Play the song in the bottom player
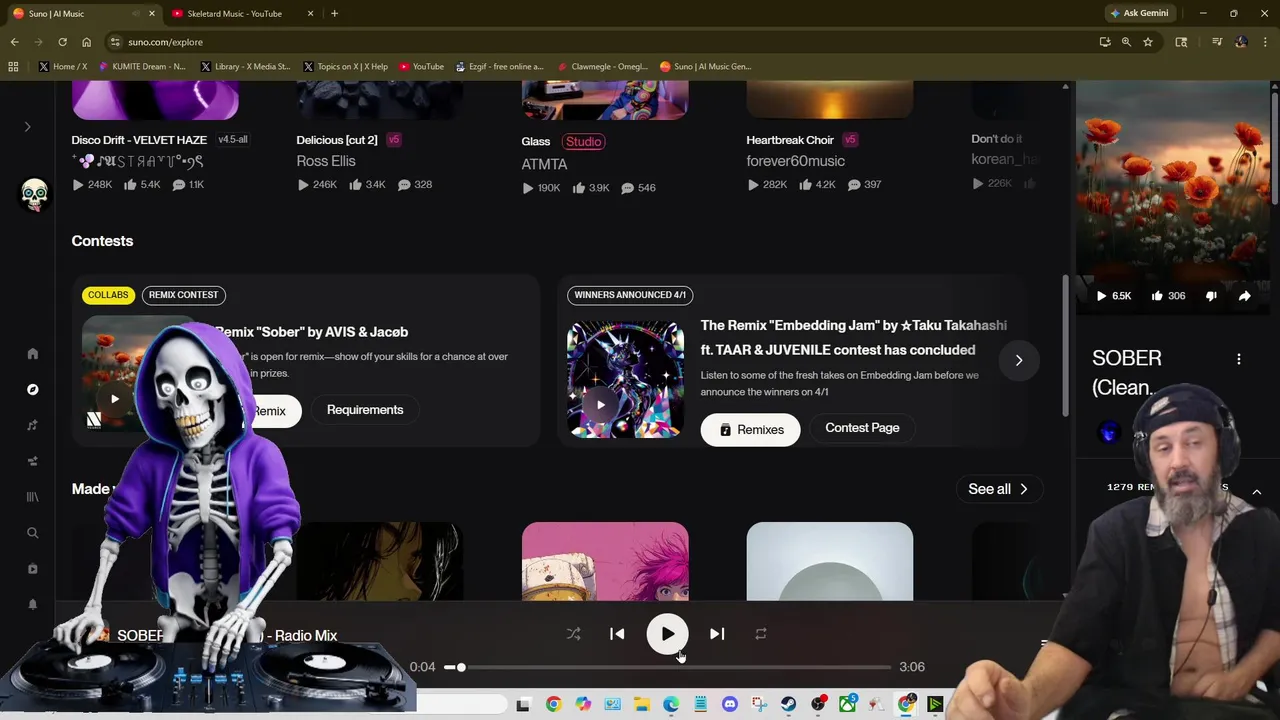The image size is (1280, 720). [x=667, y=634]
